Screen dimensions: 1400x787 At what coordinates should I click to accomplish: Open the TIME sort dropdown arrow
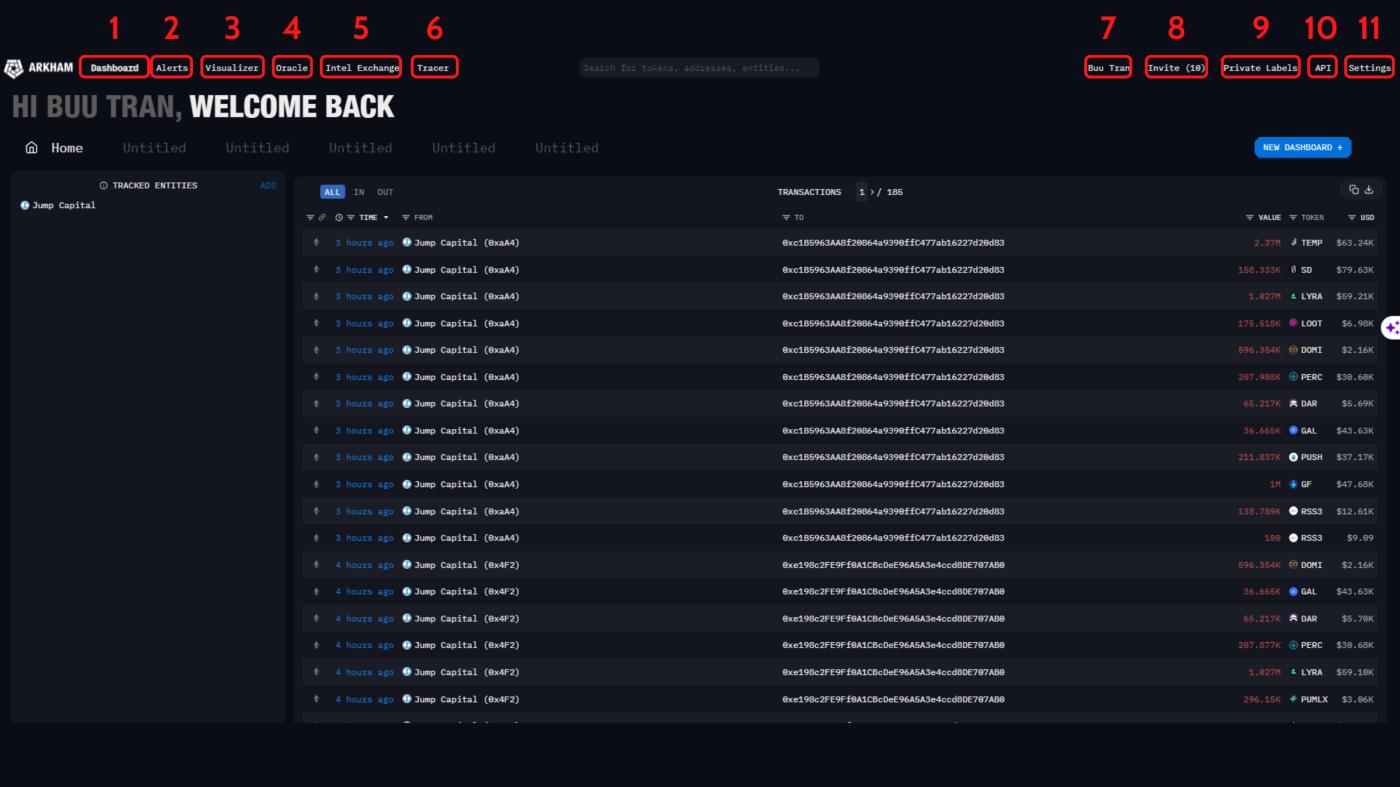coord(386,218)
